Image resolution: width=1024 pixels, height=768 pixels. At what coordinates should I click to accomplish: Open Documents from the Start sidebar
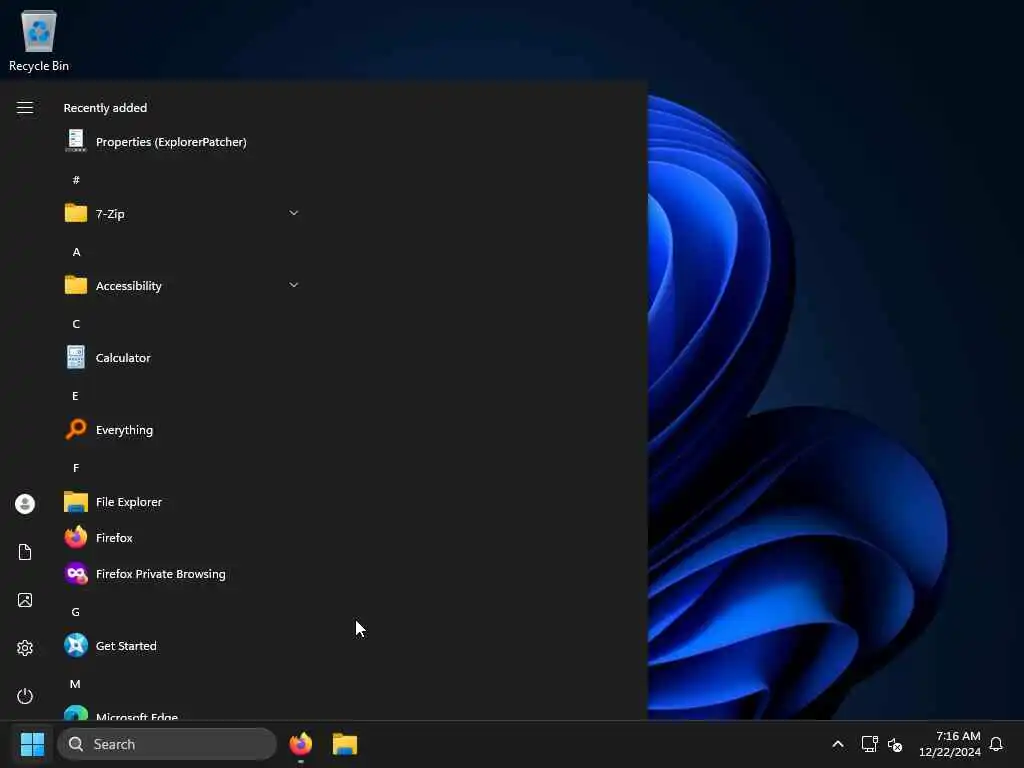click(x=25, y=552)
